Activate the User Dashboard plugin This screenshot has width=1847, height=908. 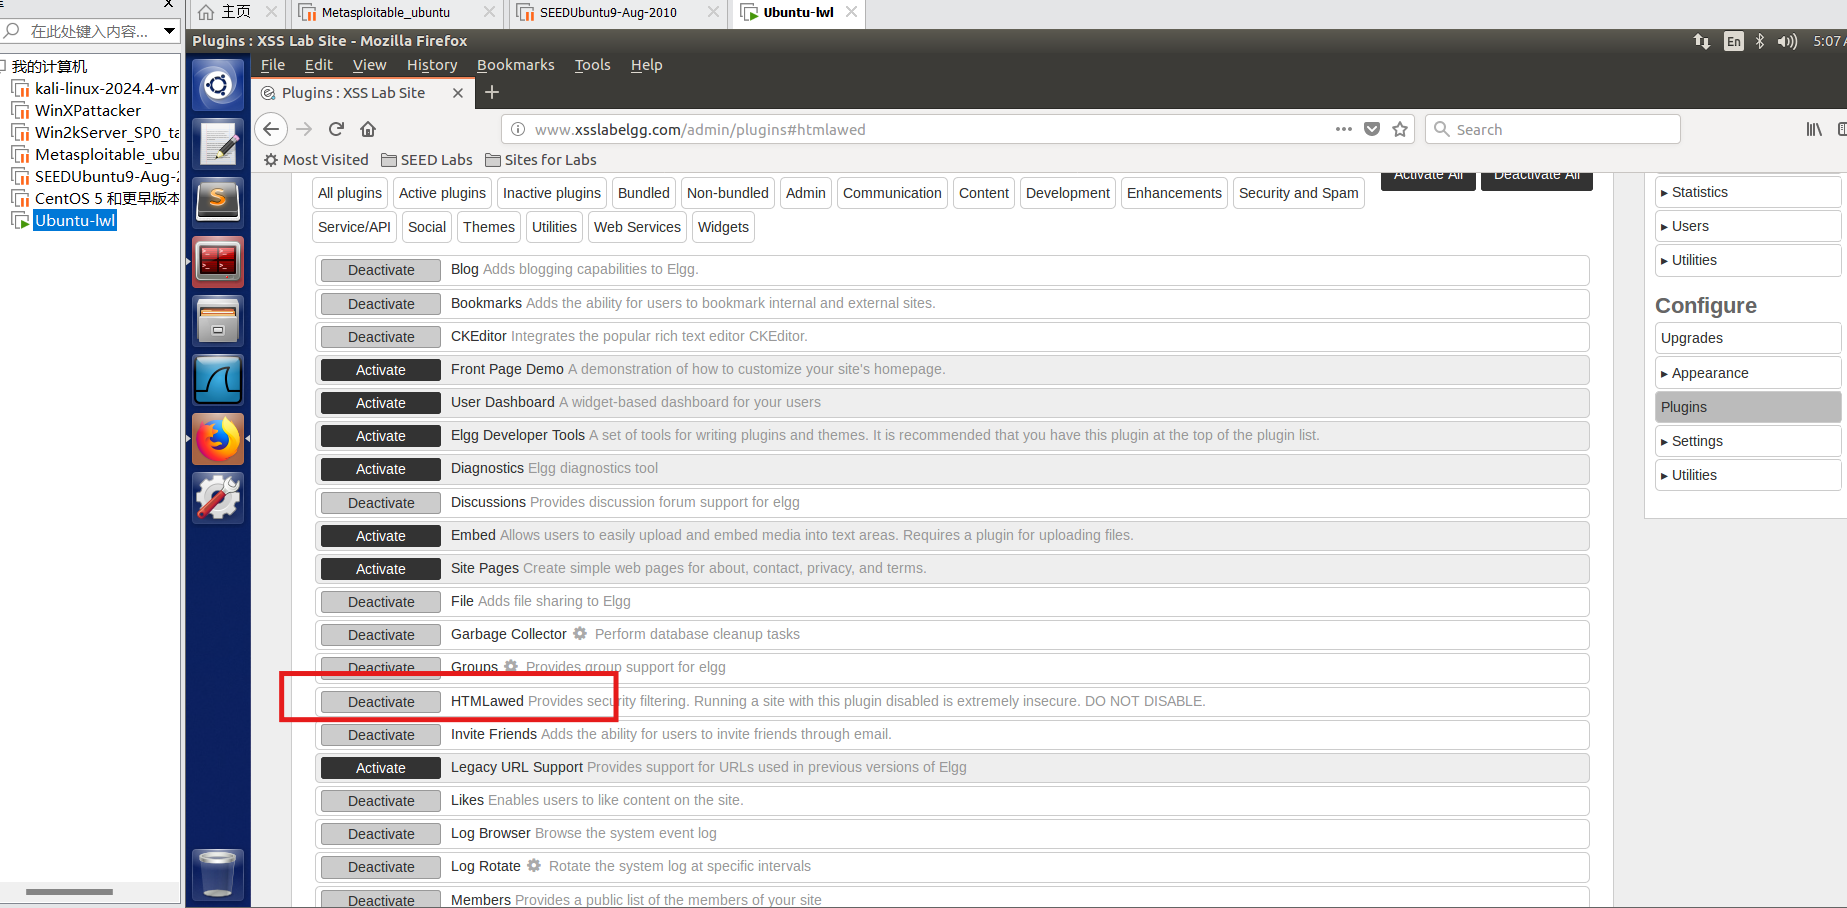[x=381, y=403]
